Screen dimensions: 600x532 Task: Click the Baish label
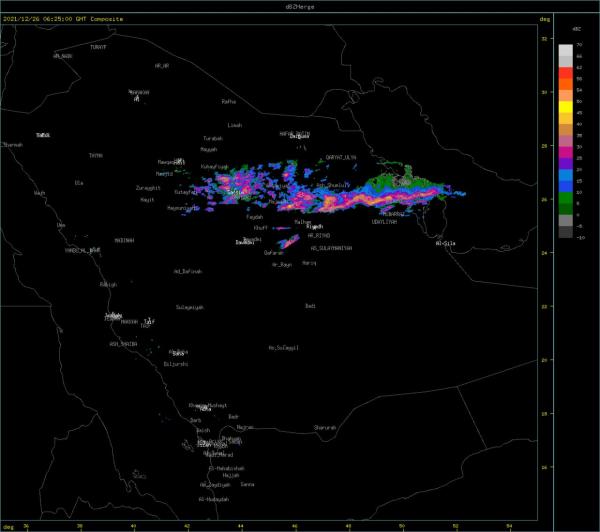point(203,430)
